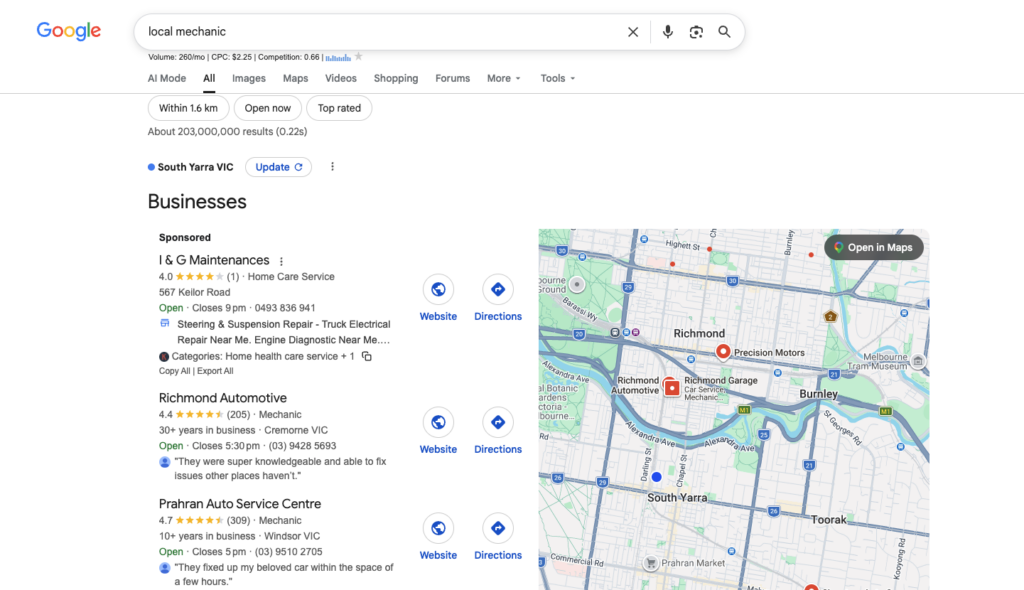Star the keyword volume favorite icon
The image size is (1024, 590).
[x=359, y=57]
